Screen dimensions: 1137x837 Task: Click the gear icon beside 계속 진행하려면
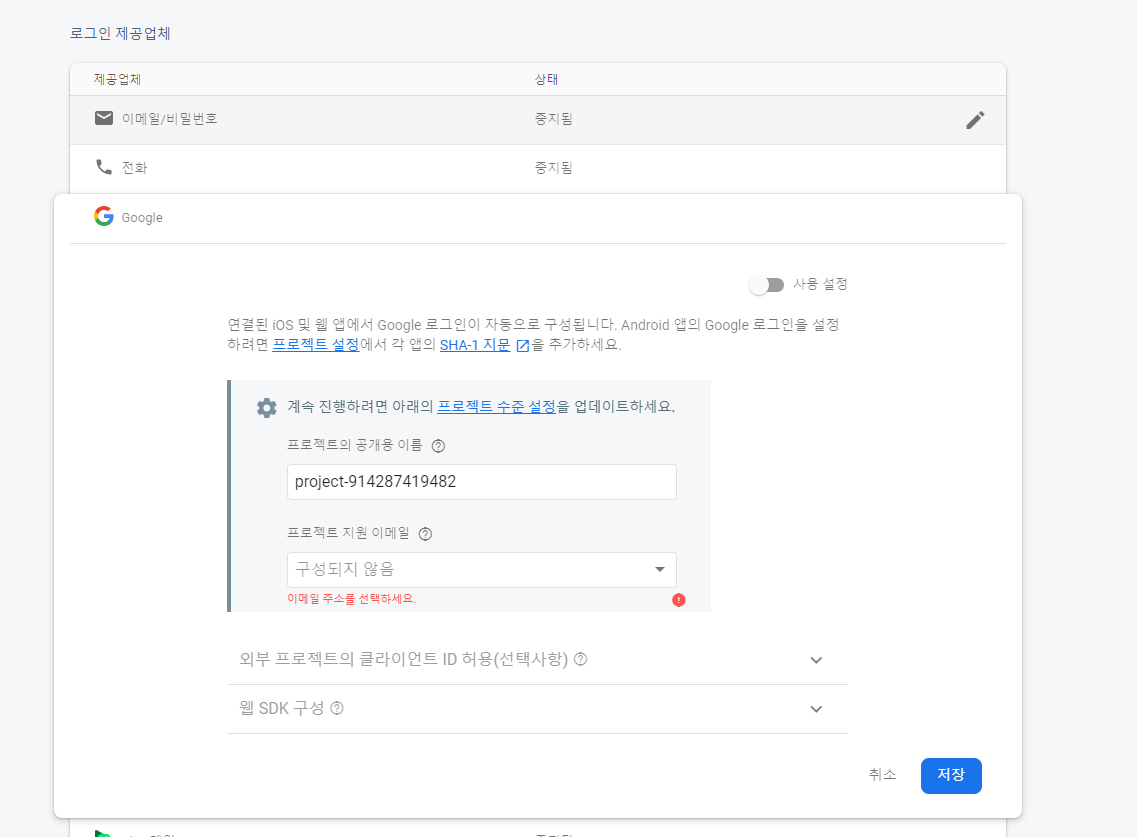click(x=267, y=408)
